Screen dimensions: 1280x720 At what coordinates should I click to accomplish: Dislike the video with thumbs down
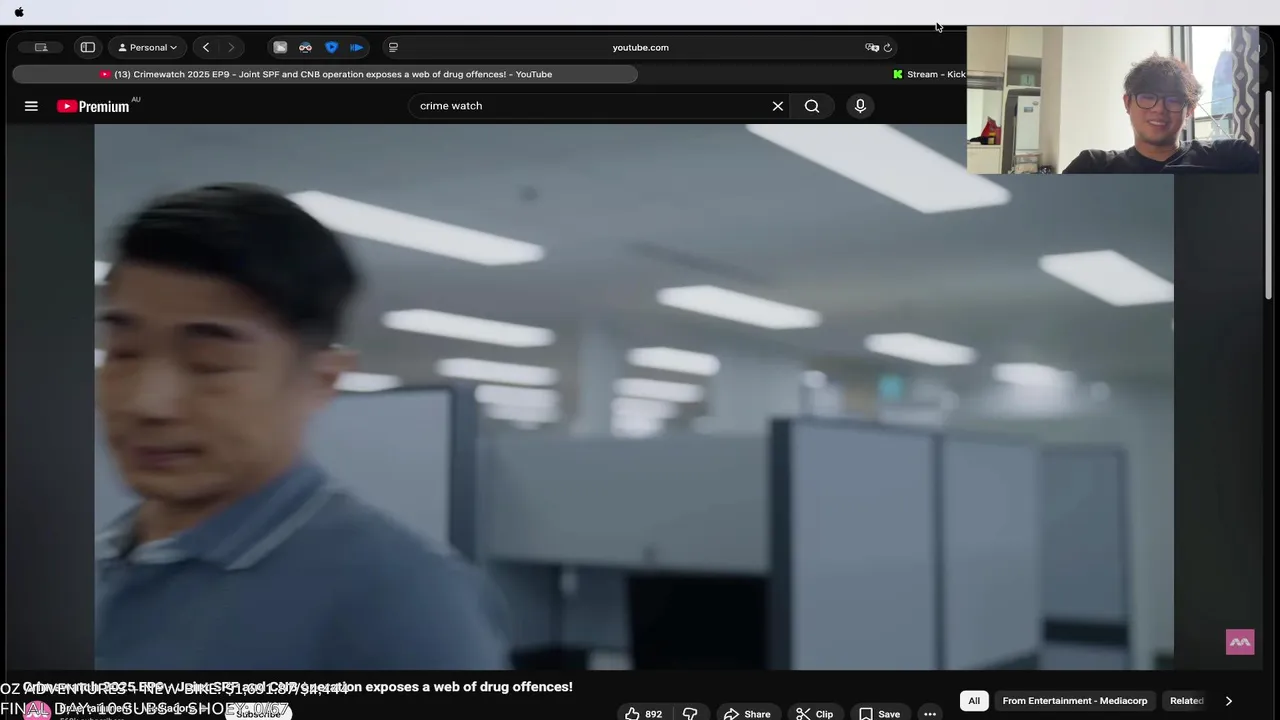[x=690, y=714]
